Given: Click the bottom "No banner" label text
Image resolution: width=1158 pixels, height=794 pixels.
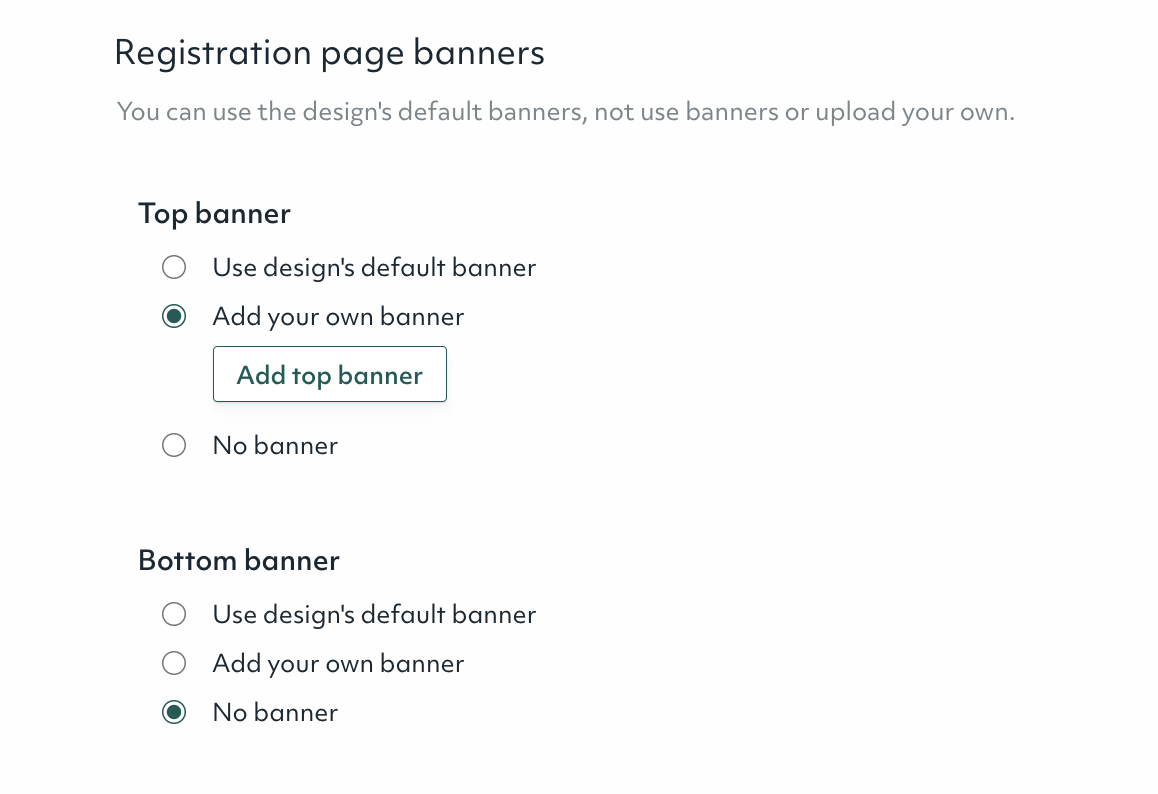Looking at the screenshot, I should (x=275, y=713).
